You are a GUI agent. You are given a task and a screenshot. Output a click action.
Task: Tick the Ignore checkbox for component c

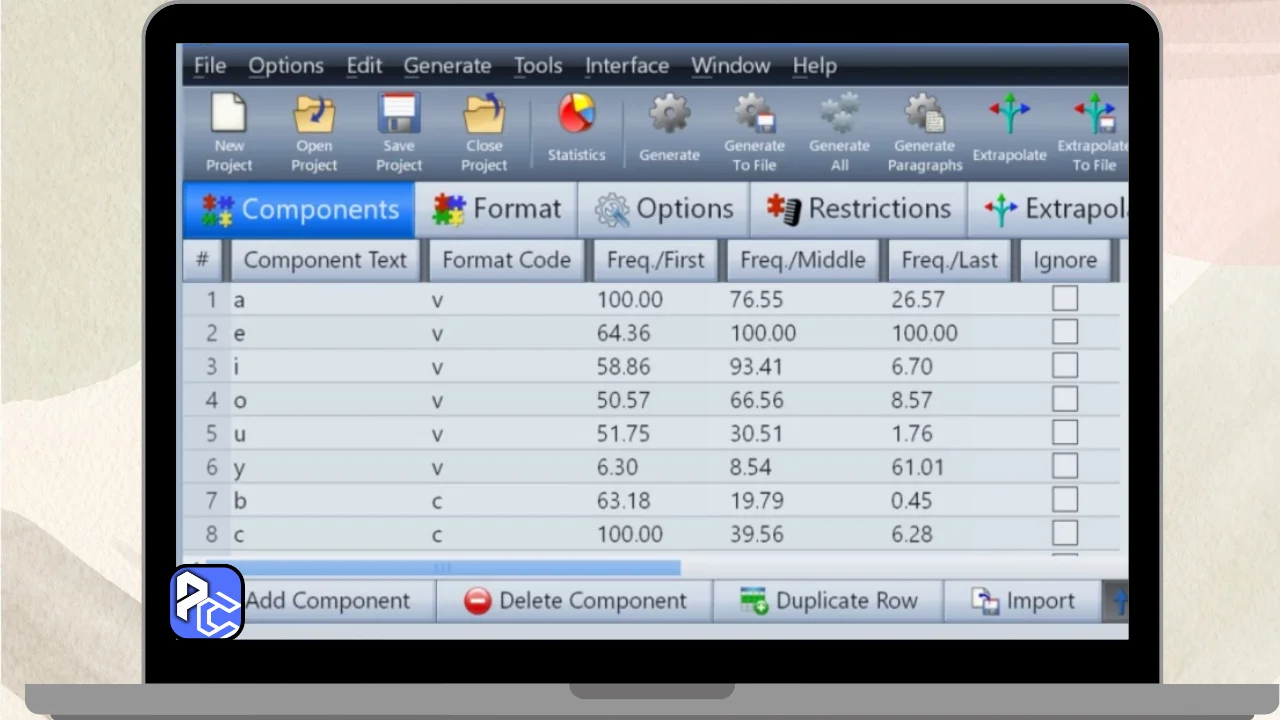tap(1065, 533)
